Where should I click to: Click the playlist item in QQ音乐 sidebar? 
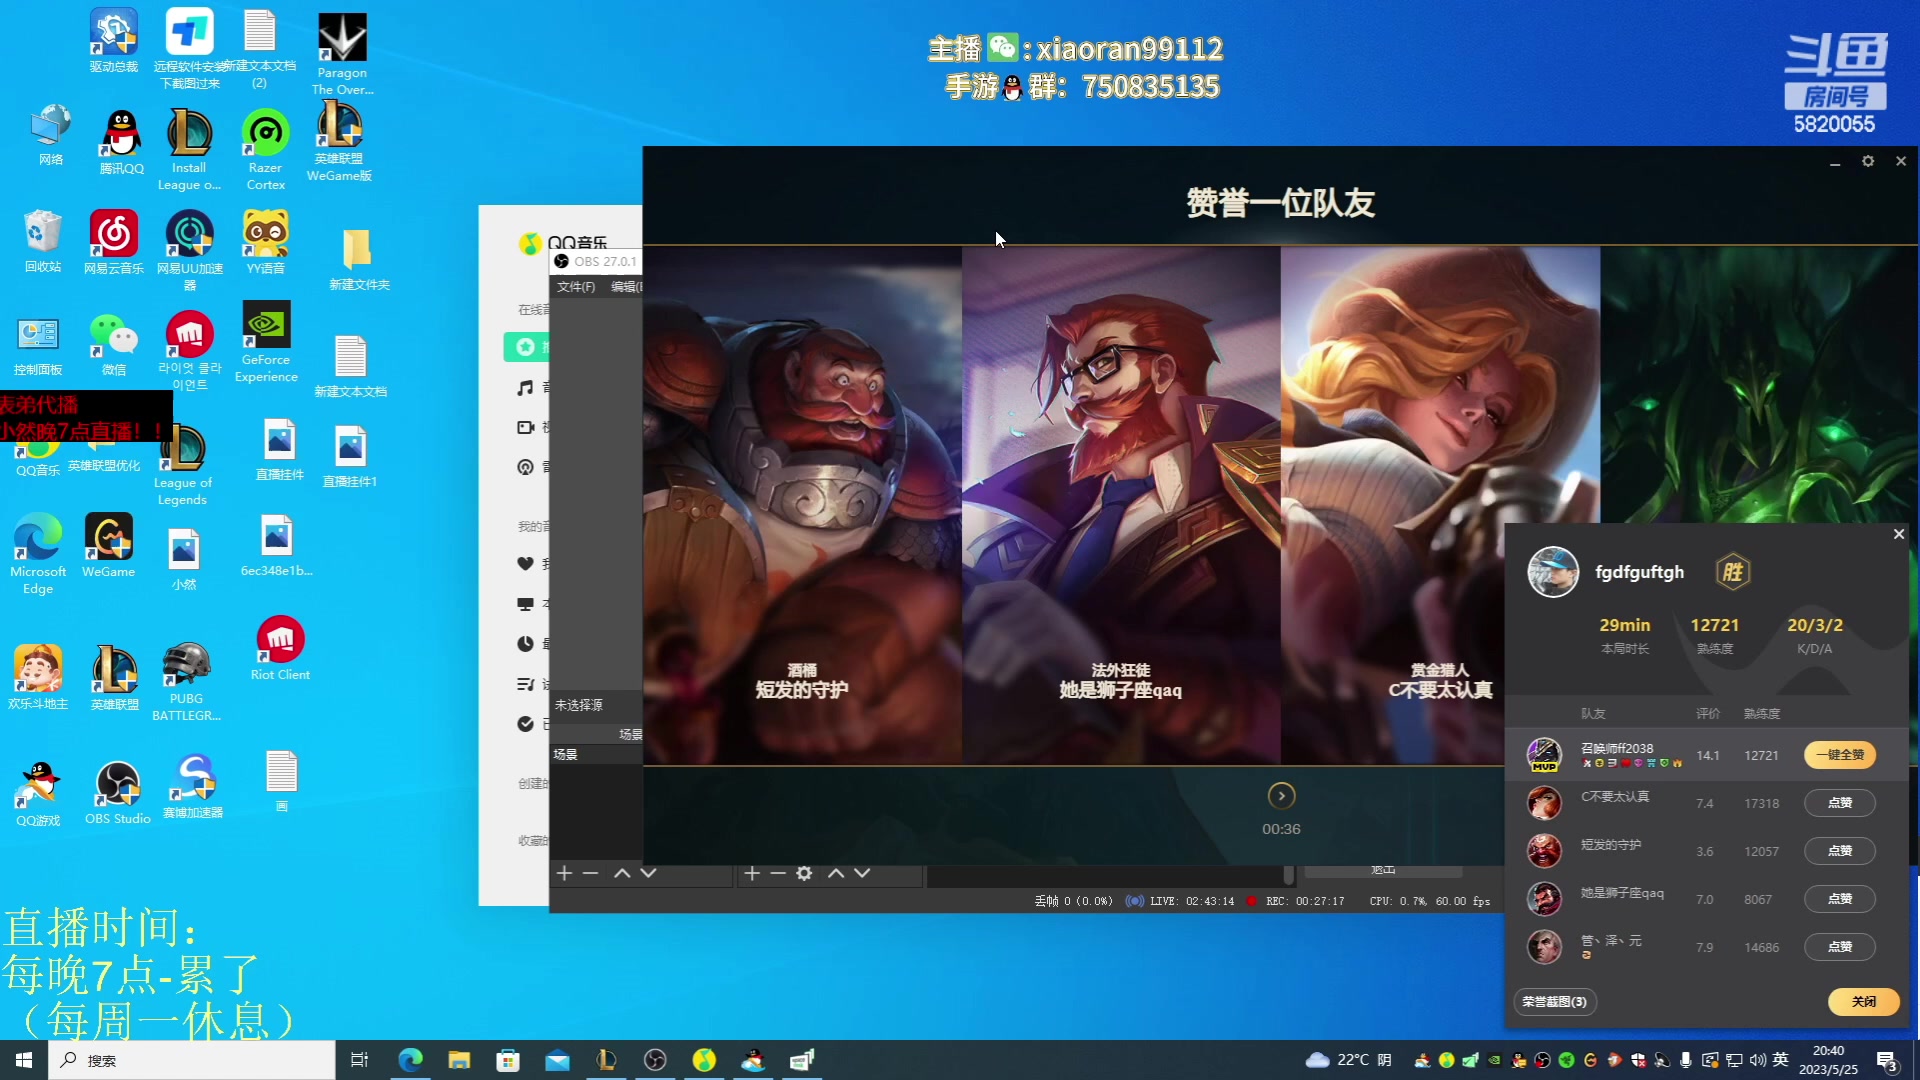point(525,684)
